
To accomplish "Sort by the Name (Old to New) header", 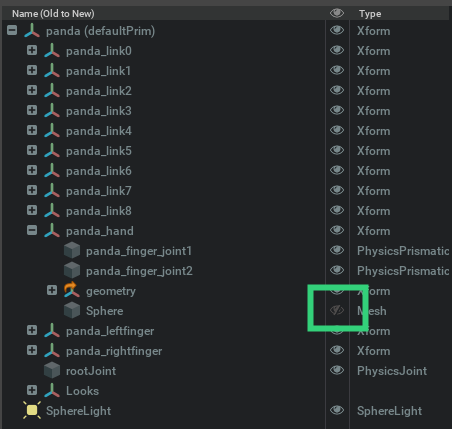I will pos(53,14).
